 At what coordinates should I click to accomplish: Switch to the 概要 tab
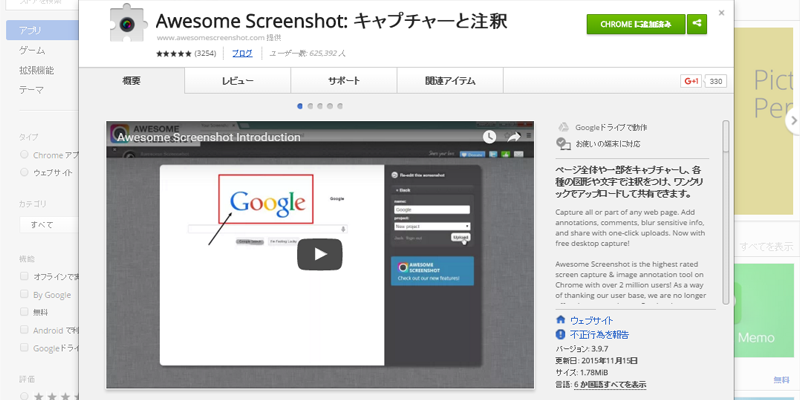tap(132, 81)
